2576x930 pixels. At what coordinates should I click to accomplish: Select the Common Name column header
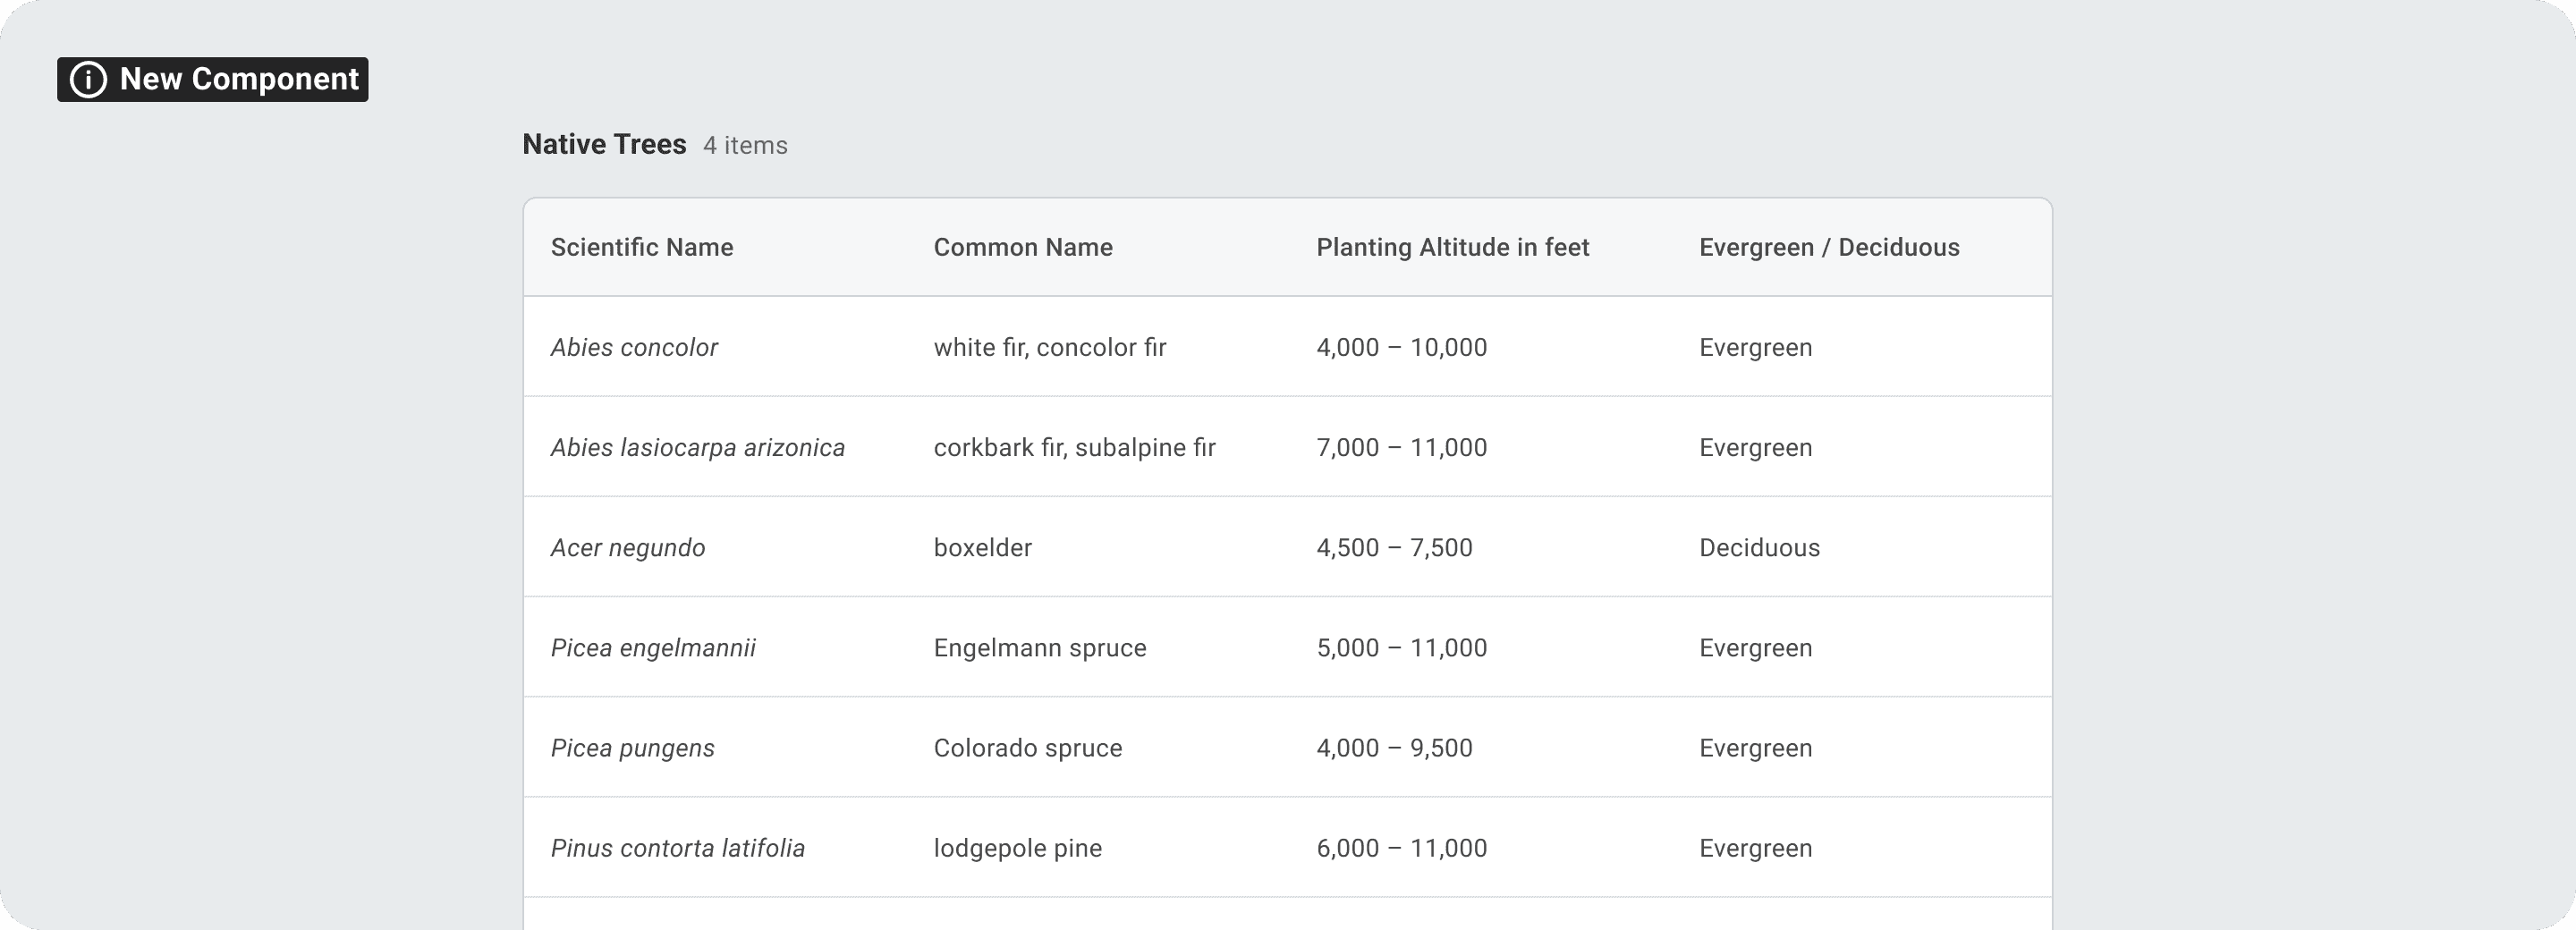coord(1023,248)
